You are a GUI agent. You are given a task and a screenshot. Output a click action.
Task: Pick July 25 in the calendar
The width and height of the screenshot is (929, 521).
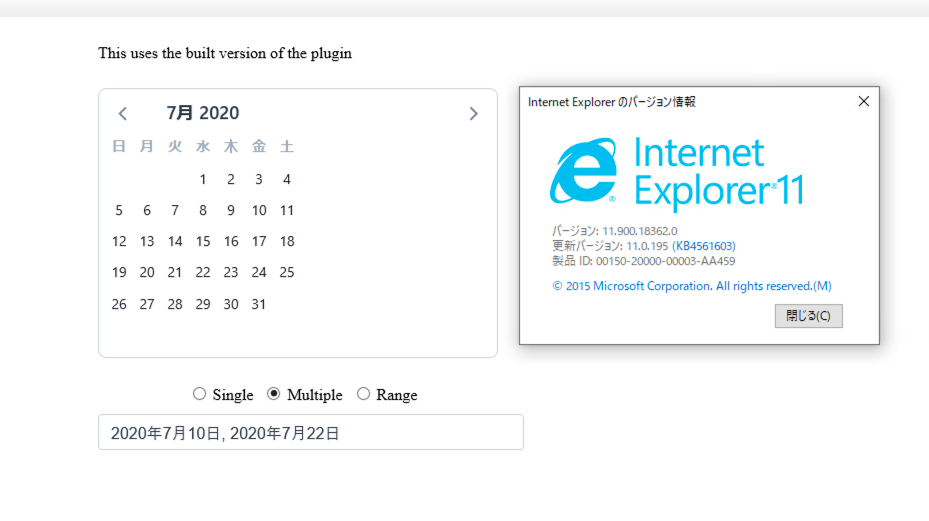click(x=287, y=272)
